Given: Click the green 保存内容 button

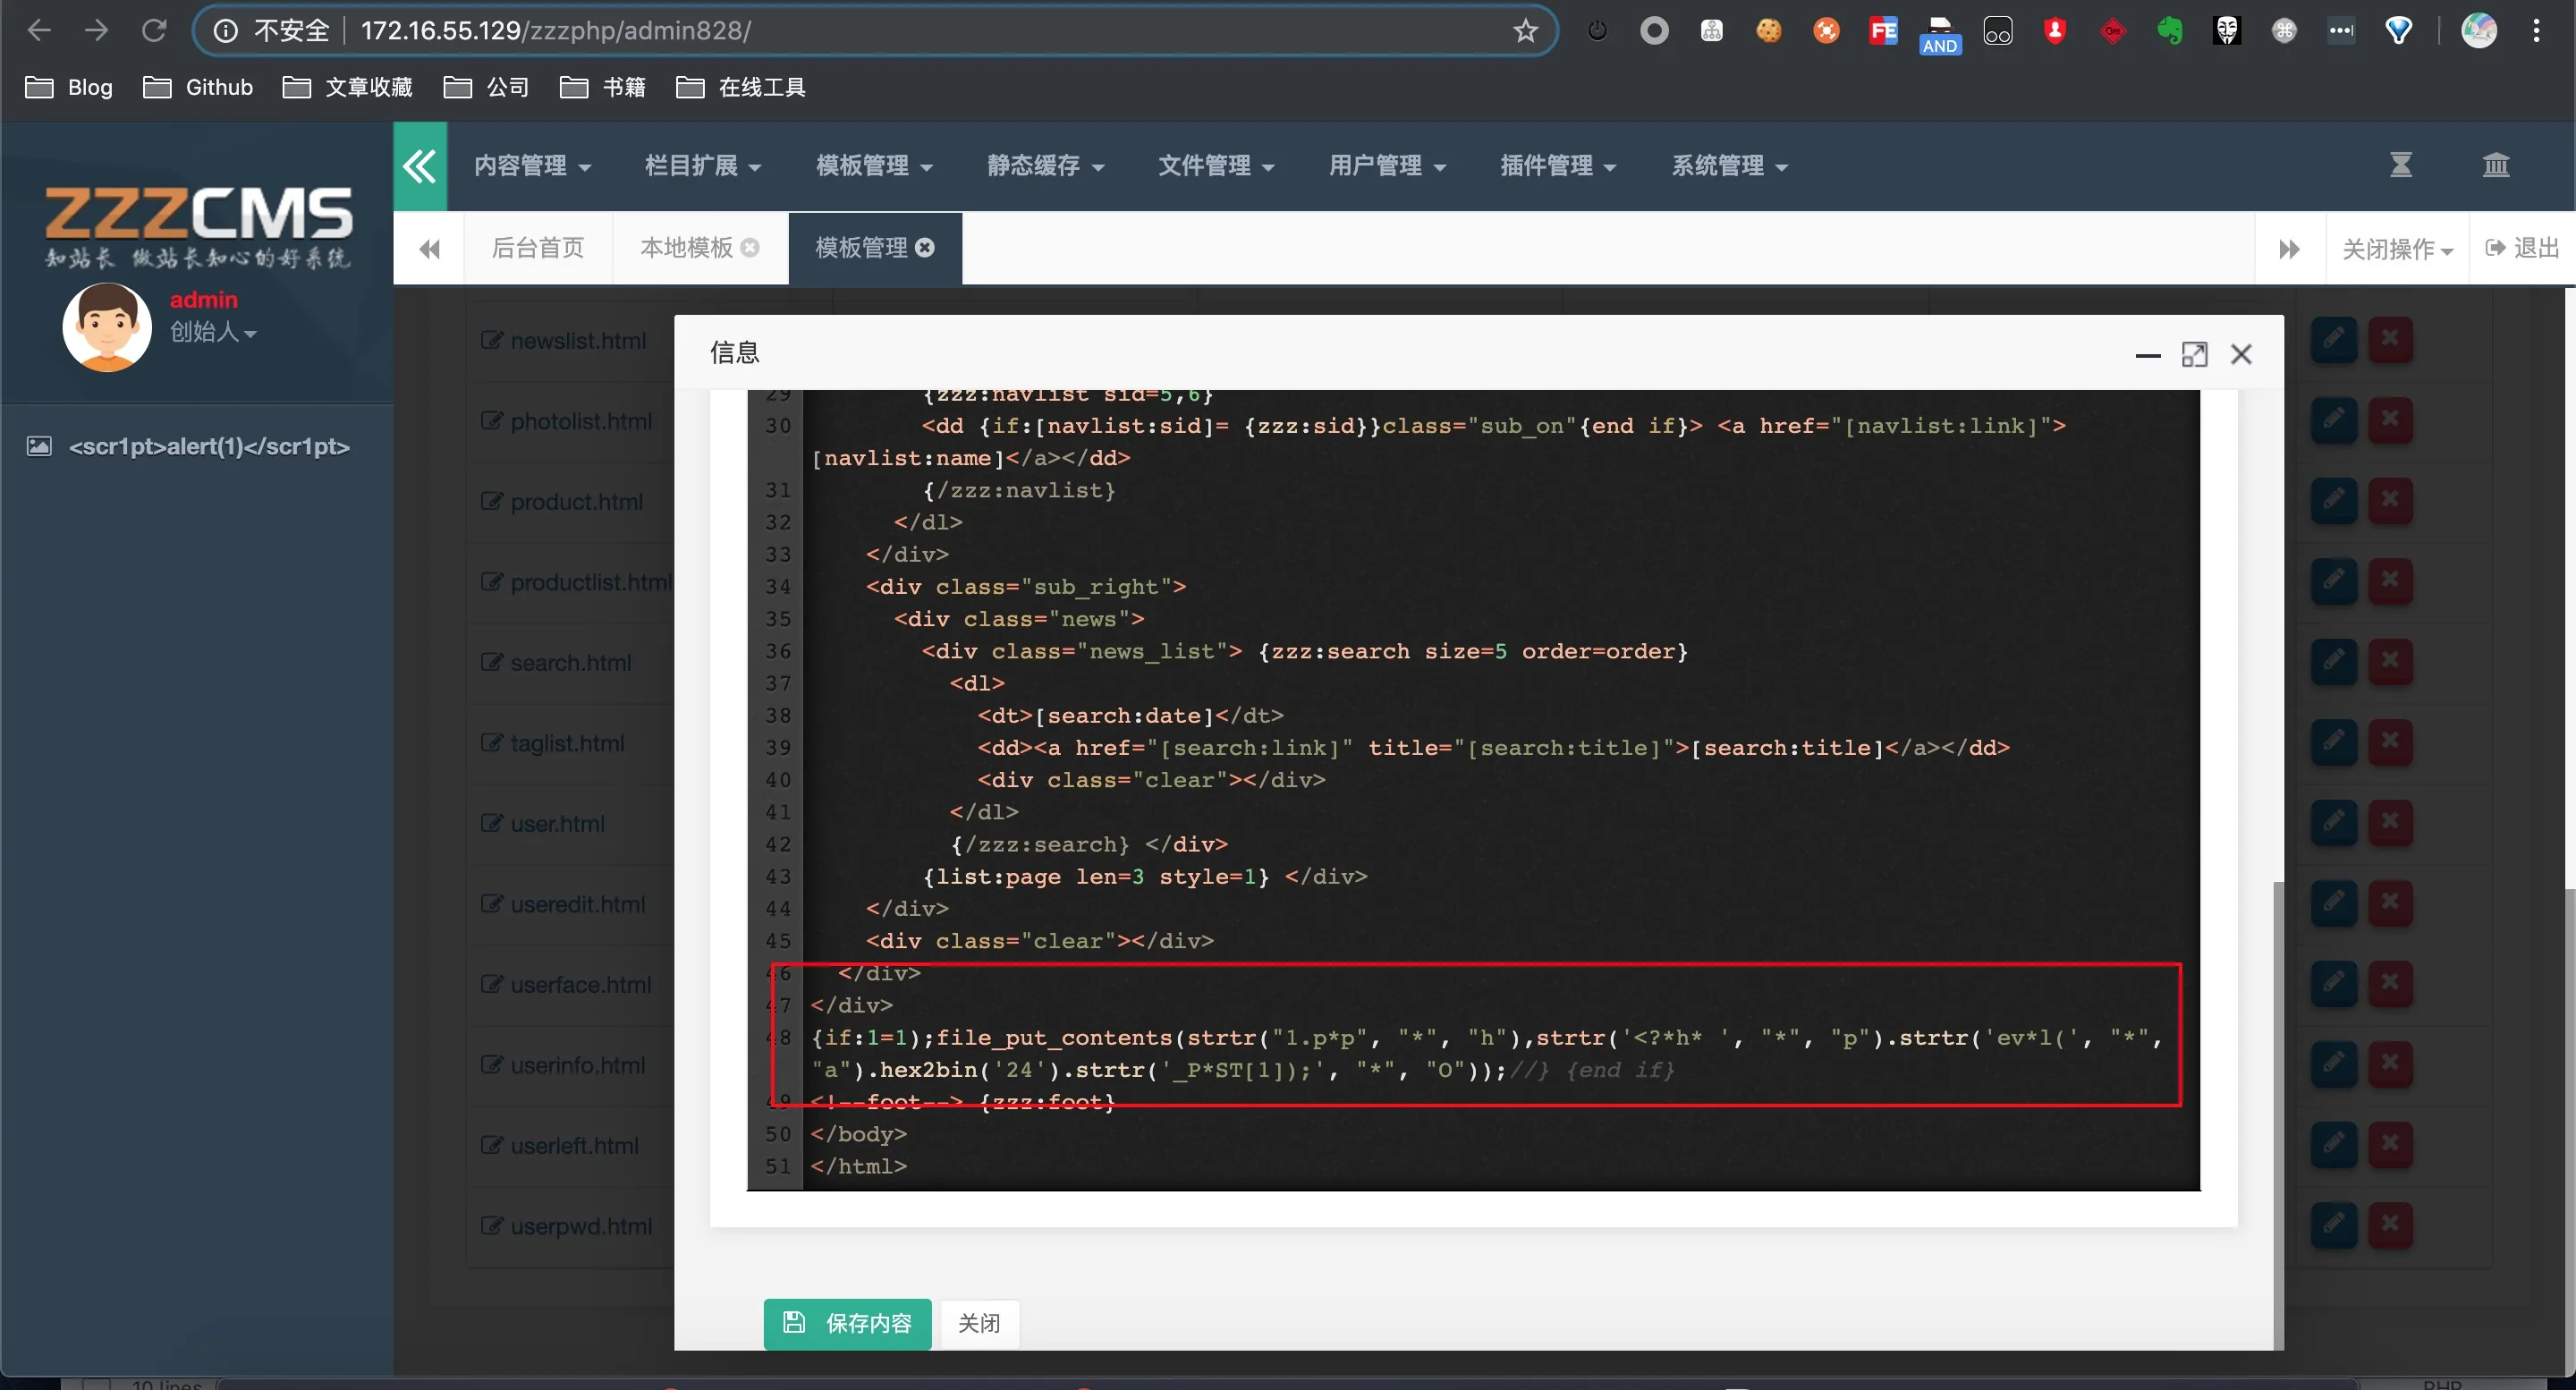Looking at the screenshot, I should tap(847, 1323).
